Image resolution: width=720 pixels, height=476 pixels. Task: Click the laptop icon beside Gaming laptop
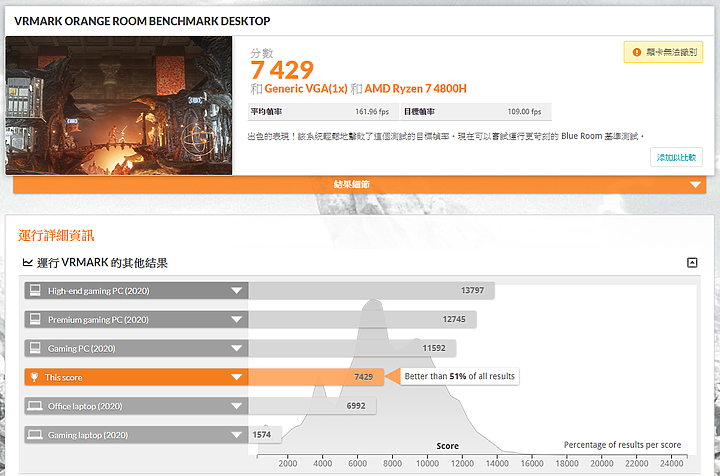tap(35, 435)
